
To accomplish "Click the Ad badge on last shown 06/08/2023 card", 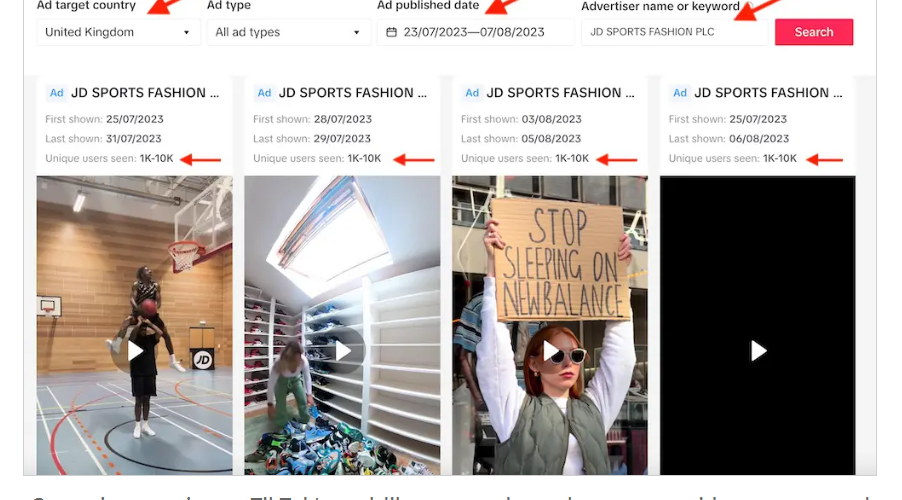I will pyautogui.click(x=680, y=93).
